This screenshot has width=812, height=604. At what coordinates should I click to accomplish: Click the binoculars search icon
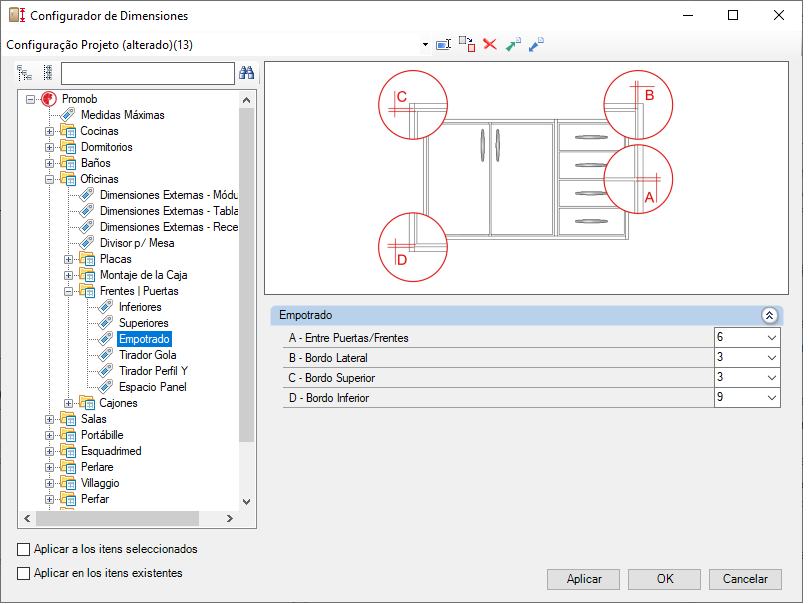pos(246,73)
